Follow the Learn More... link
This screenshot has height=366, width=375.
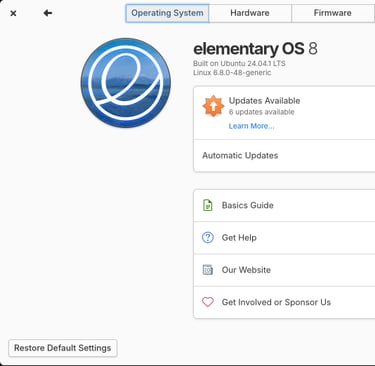[x=251, y=126]
